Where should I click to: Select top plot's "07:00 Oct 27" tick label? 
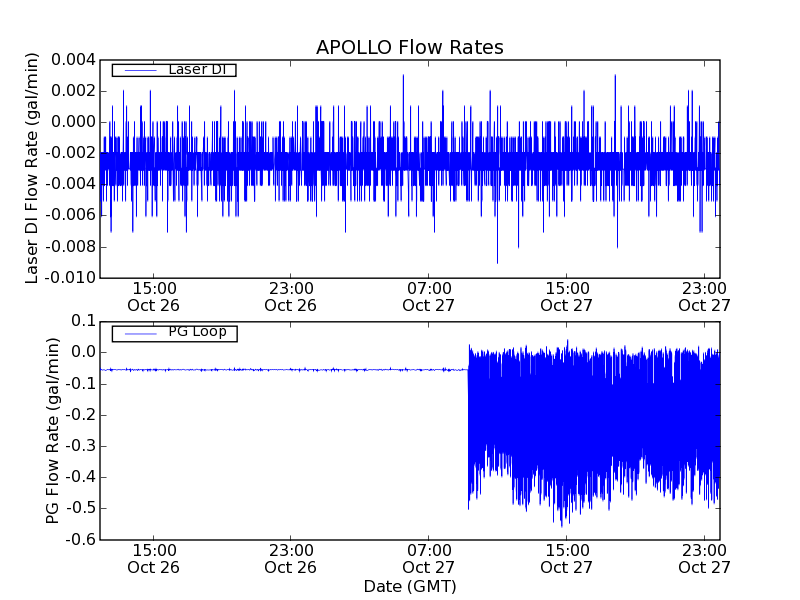coord(428,296)
